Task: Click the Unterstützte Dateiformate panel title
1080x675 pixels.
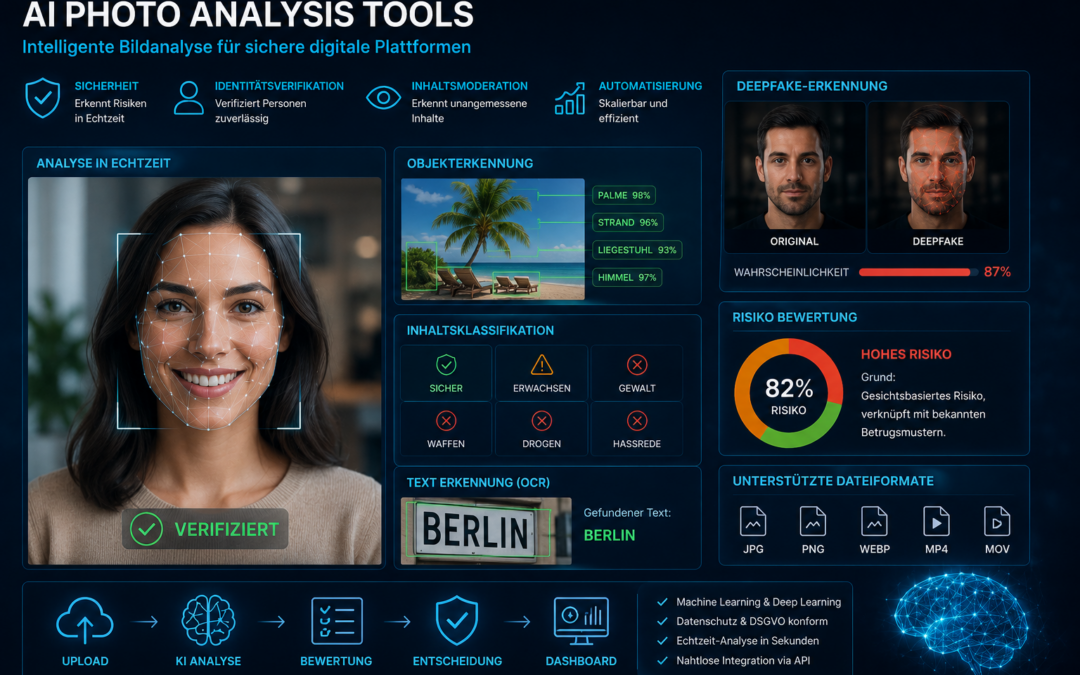Action: coord(833,481)
